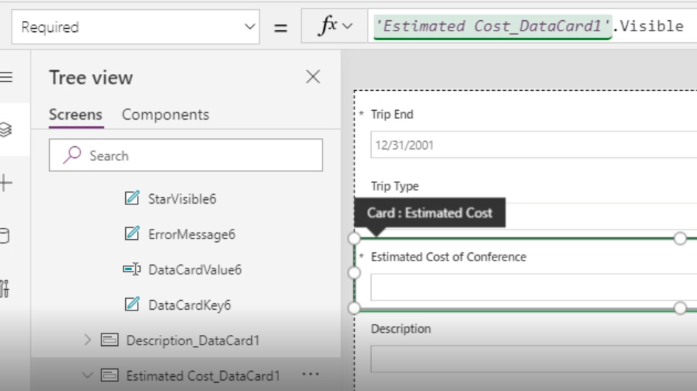Click the Estimated Cost of Conference input
The image size is (697, 391).
click(533, 287)
